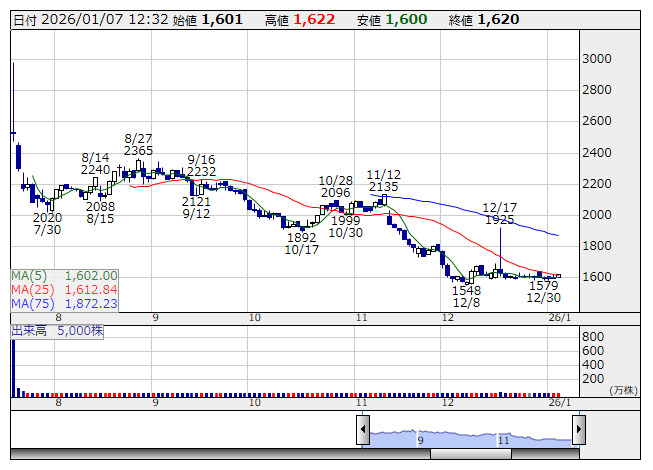Click the 7/30 low label 2020

pyautogui.click(x=47, y=217)
